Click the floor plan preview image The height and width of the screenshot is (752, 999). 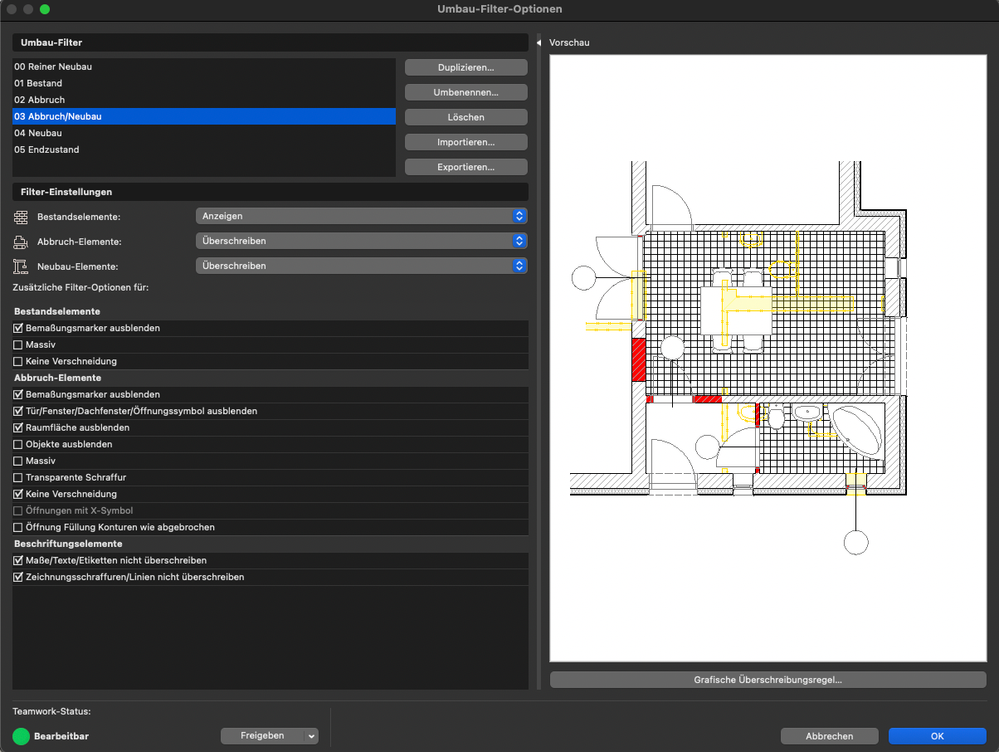click(768, 358)
